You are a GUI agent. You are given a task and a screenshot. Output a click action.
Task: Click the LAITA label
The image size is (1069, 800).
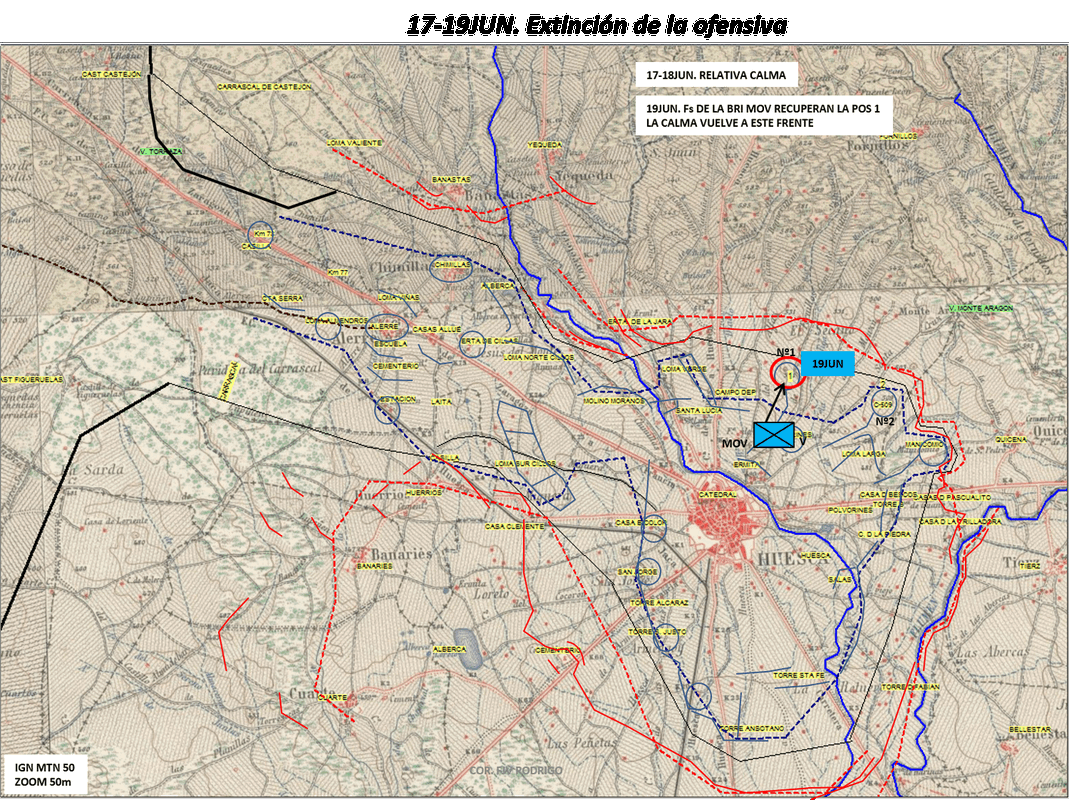[x=441, y=402]
